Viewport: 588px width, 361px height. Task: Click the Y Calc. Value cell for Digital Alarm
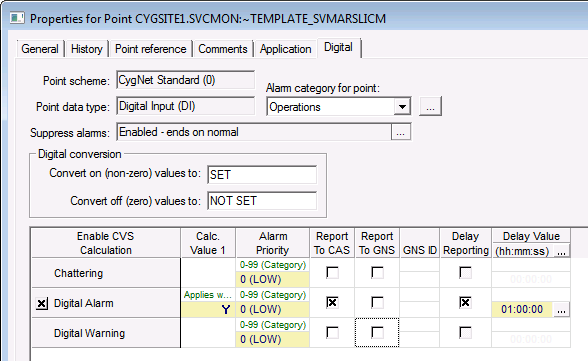pyautogui.click(x=208, y=310)
